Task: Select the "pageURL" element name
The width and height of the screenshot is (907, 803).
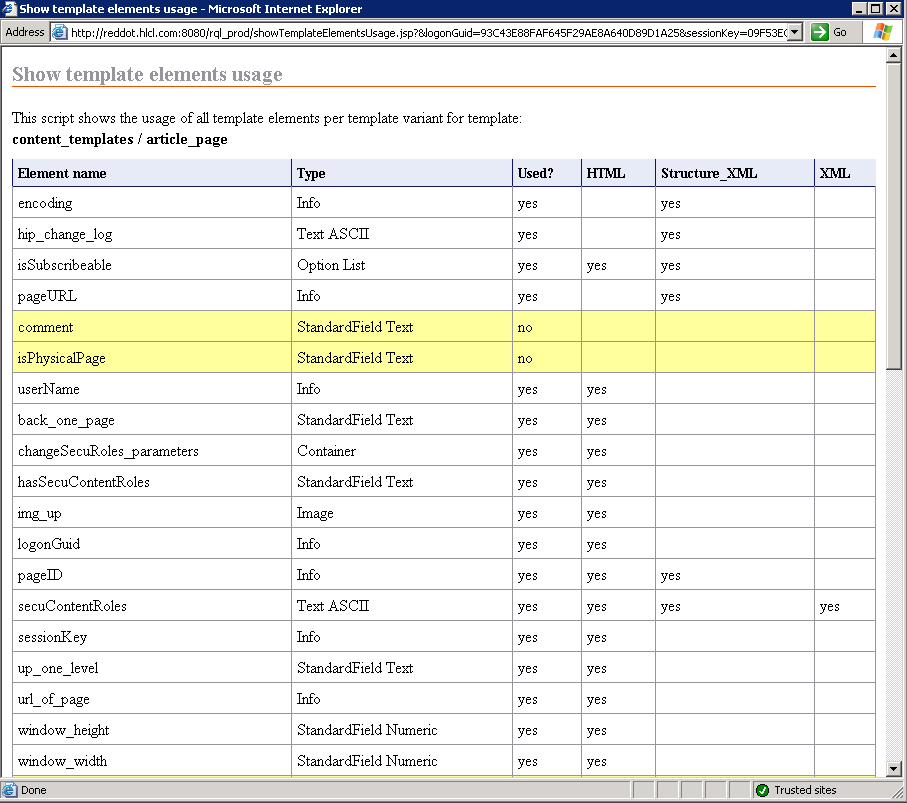Action: point(47,296)
